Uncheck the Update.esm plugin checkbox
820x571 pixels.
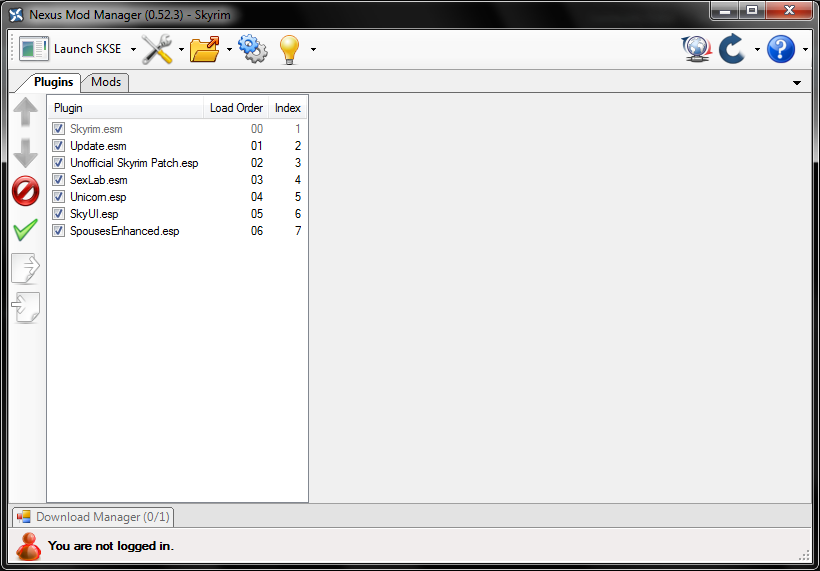(58, 145)
